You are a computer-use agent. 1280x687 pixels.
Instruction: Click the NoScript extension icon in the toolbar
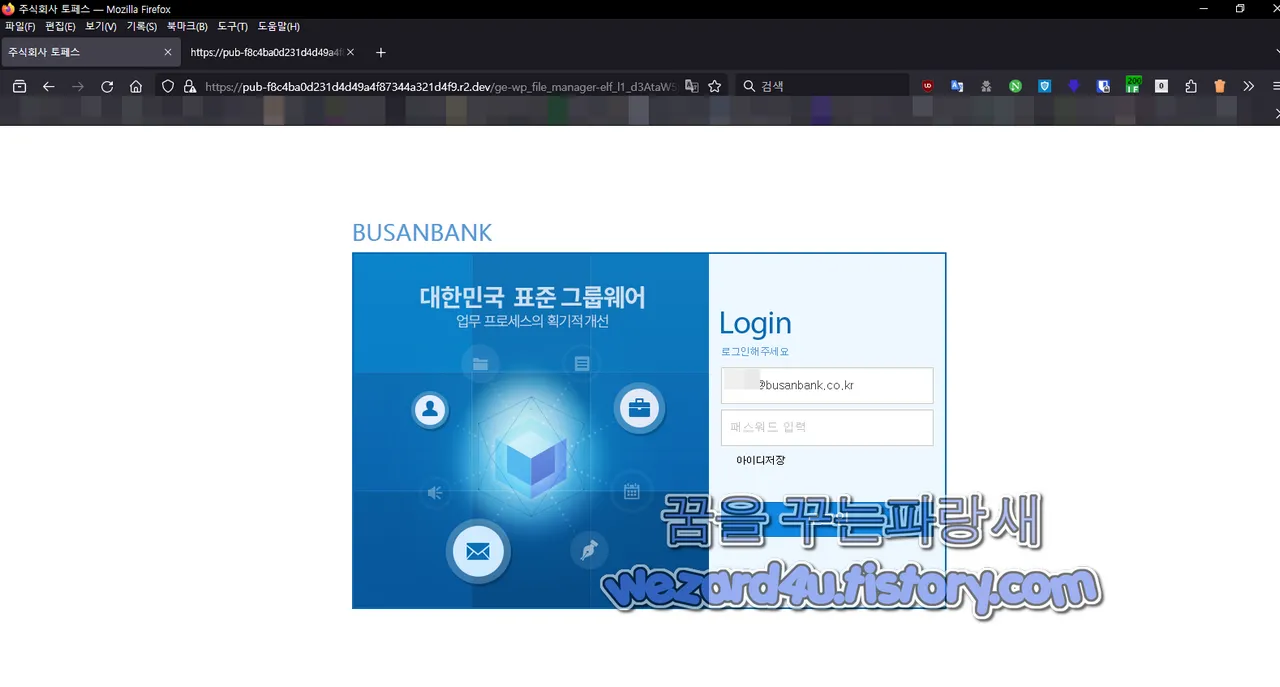[1015, 86]
